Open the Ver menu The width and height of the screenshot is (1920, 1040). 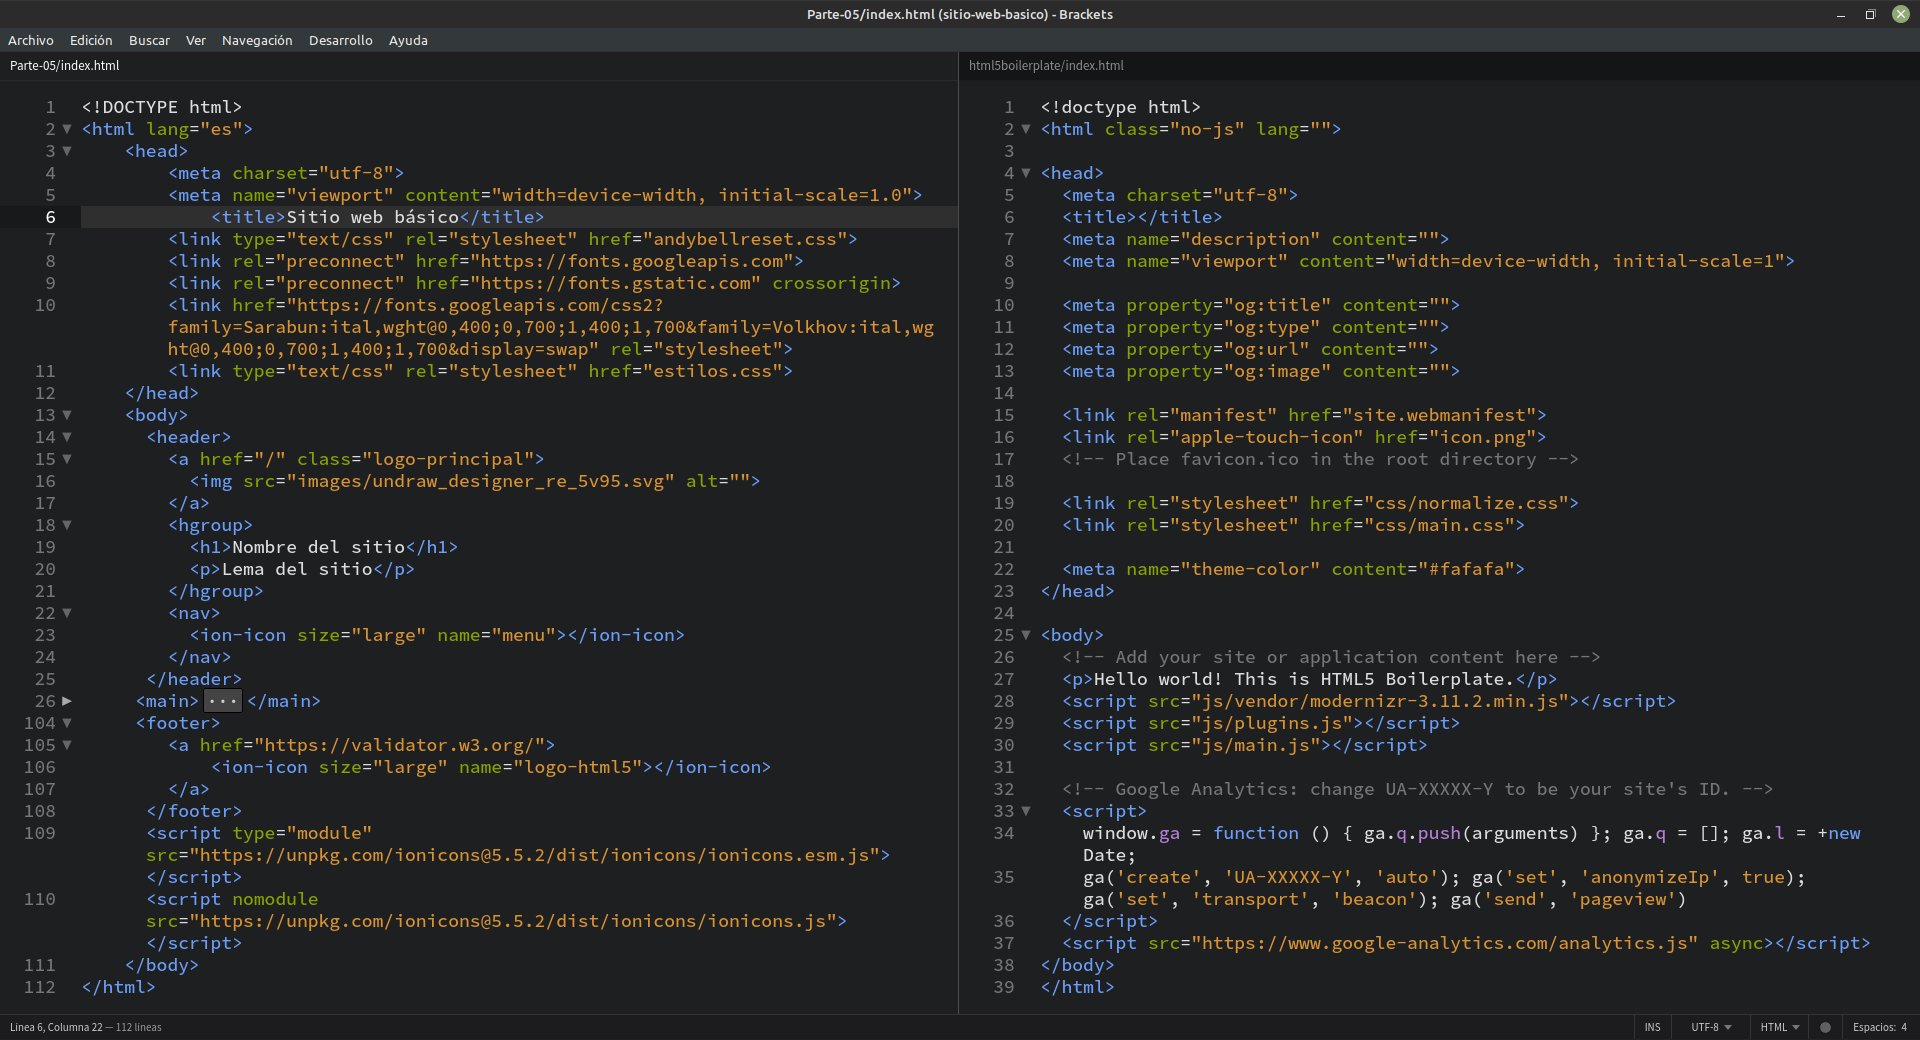196,40
